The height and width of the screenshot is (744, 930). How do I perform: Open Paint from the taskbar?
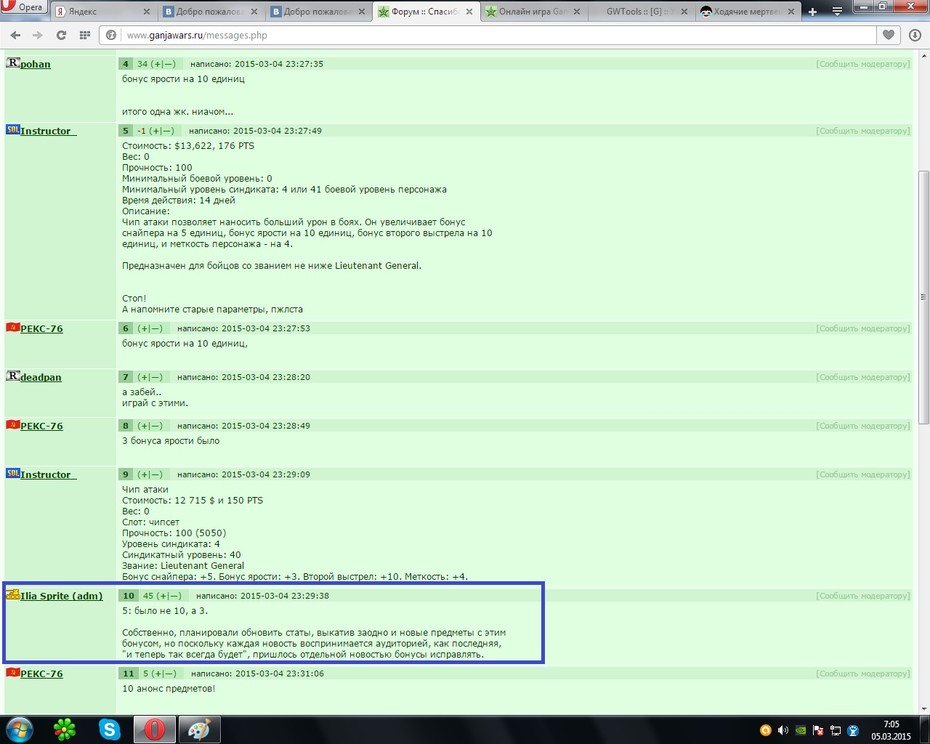tap(199, 729)
